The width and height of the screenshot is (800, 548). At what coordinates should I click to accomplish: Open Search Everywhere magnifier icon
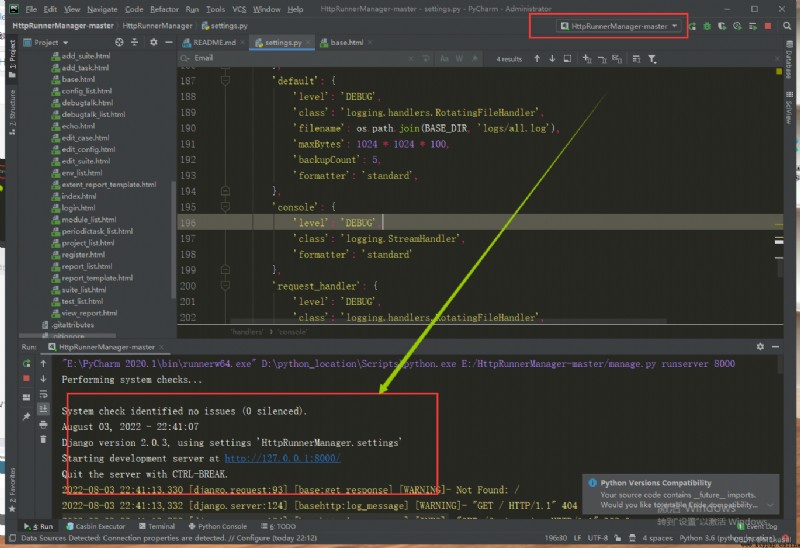click(787, 26)
